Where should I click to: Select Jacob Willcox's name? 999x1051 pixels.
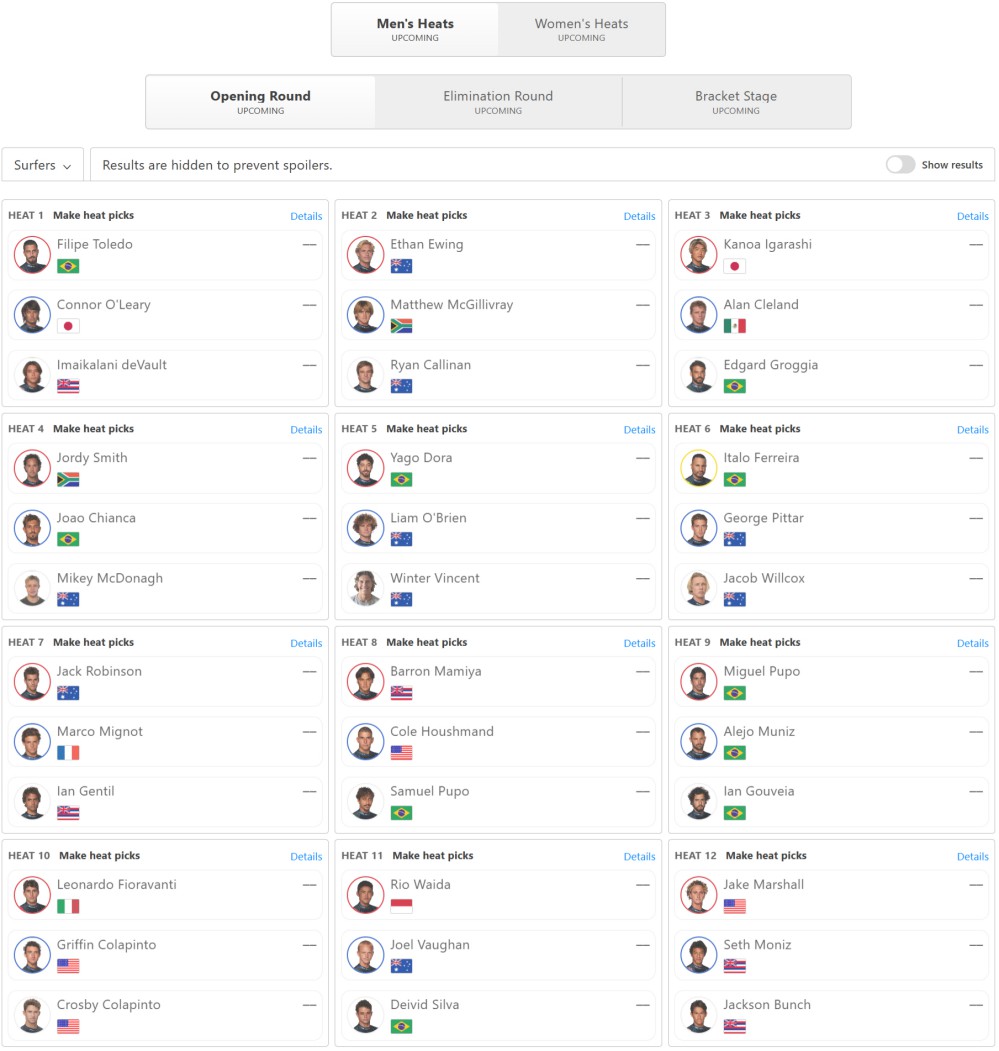coord(764,578)
